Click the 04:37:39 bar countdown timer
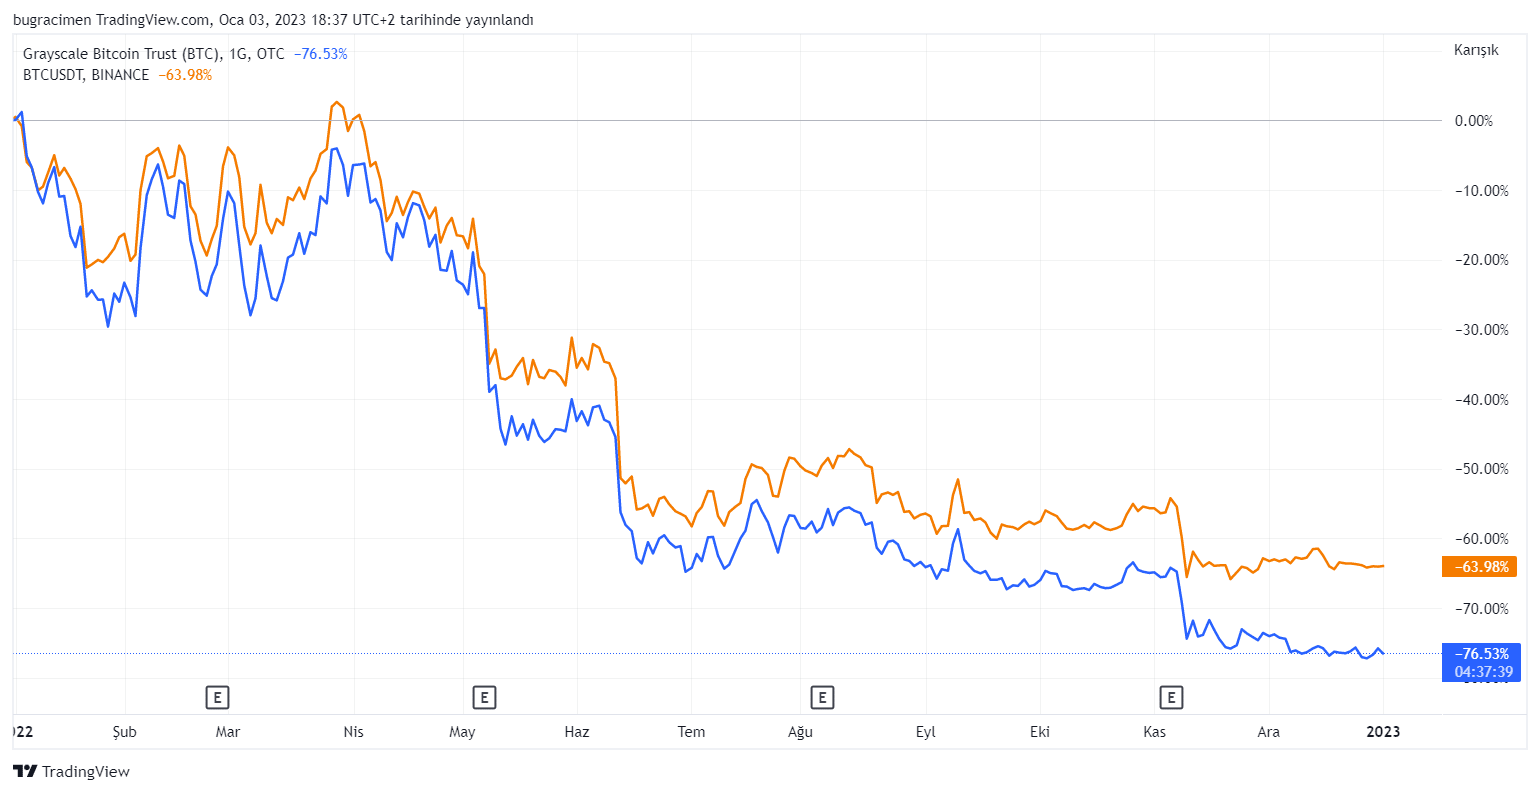The image size is (1540, 793). click(1481, 672)
